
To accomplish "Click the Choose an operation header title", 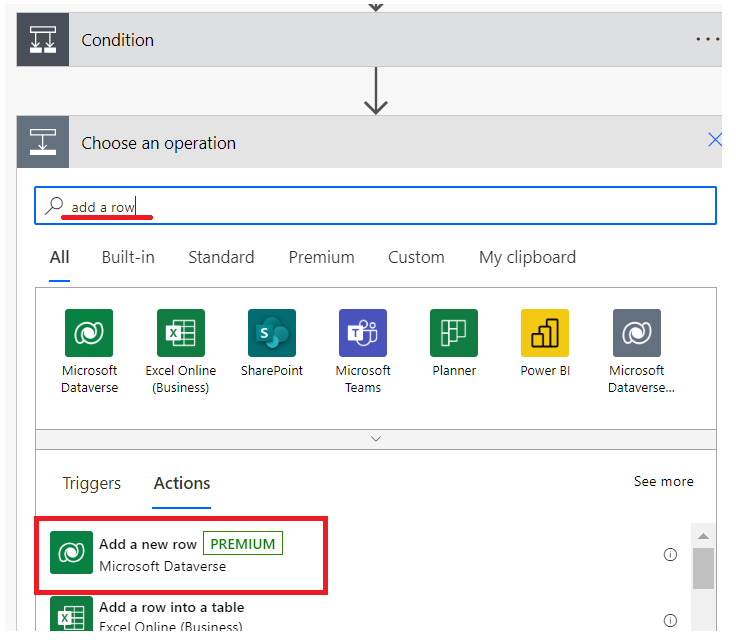I will 159,143.
